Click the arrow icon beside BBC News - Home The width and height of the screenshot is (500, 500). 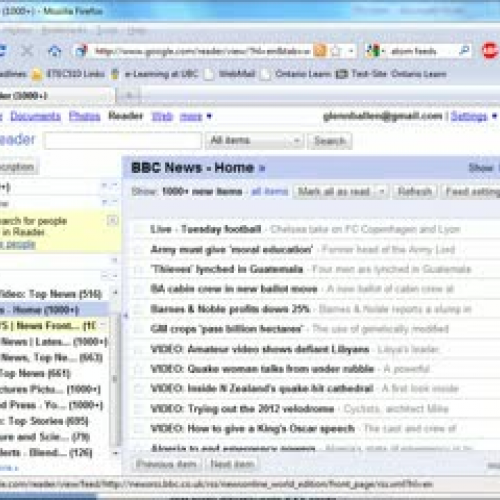262,168
